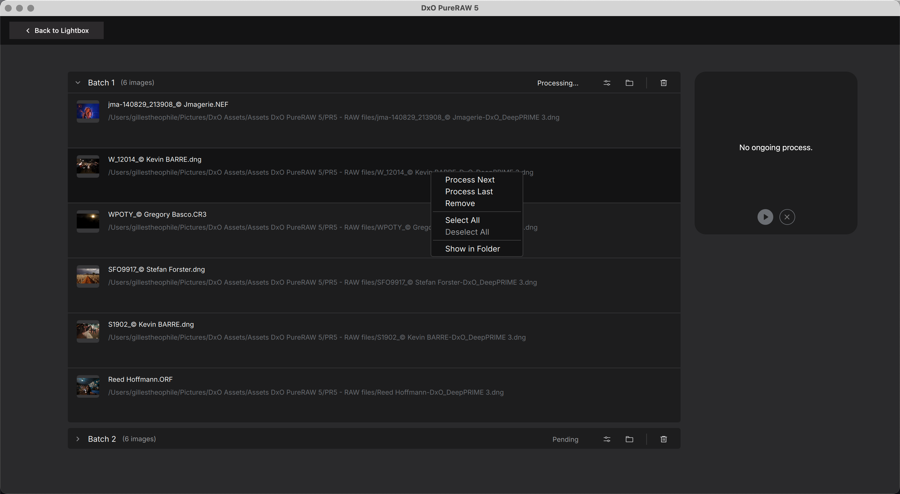Start processing with the play button
Screen dimensions: 900x494
(765, 217)
